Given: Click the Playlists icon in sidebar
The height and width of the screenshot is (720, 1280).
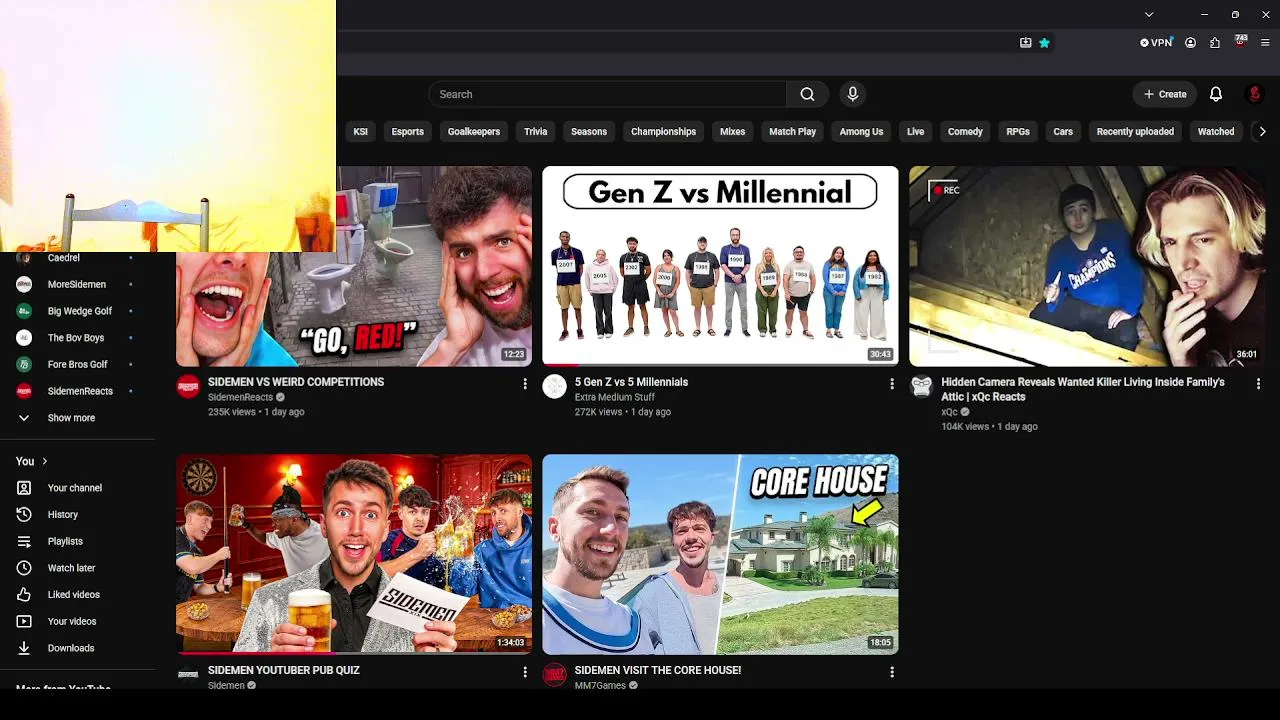Looking at the screenshot, I should [x=24, y=541].
